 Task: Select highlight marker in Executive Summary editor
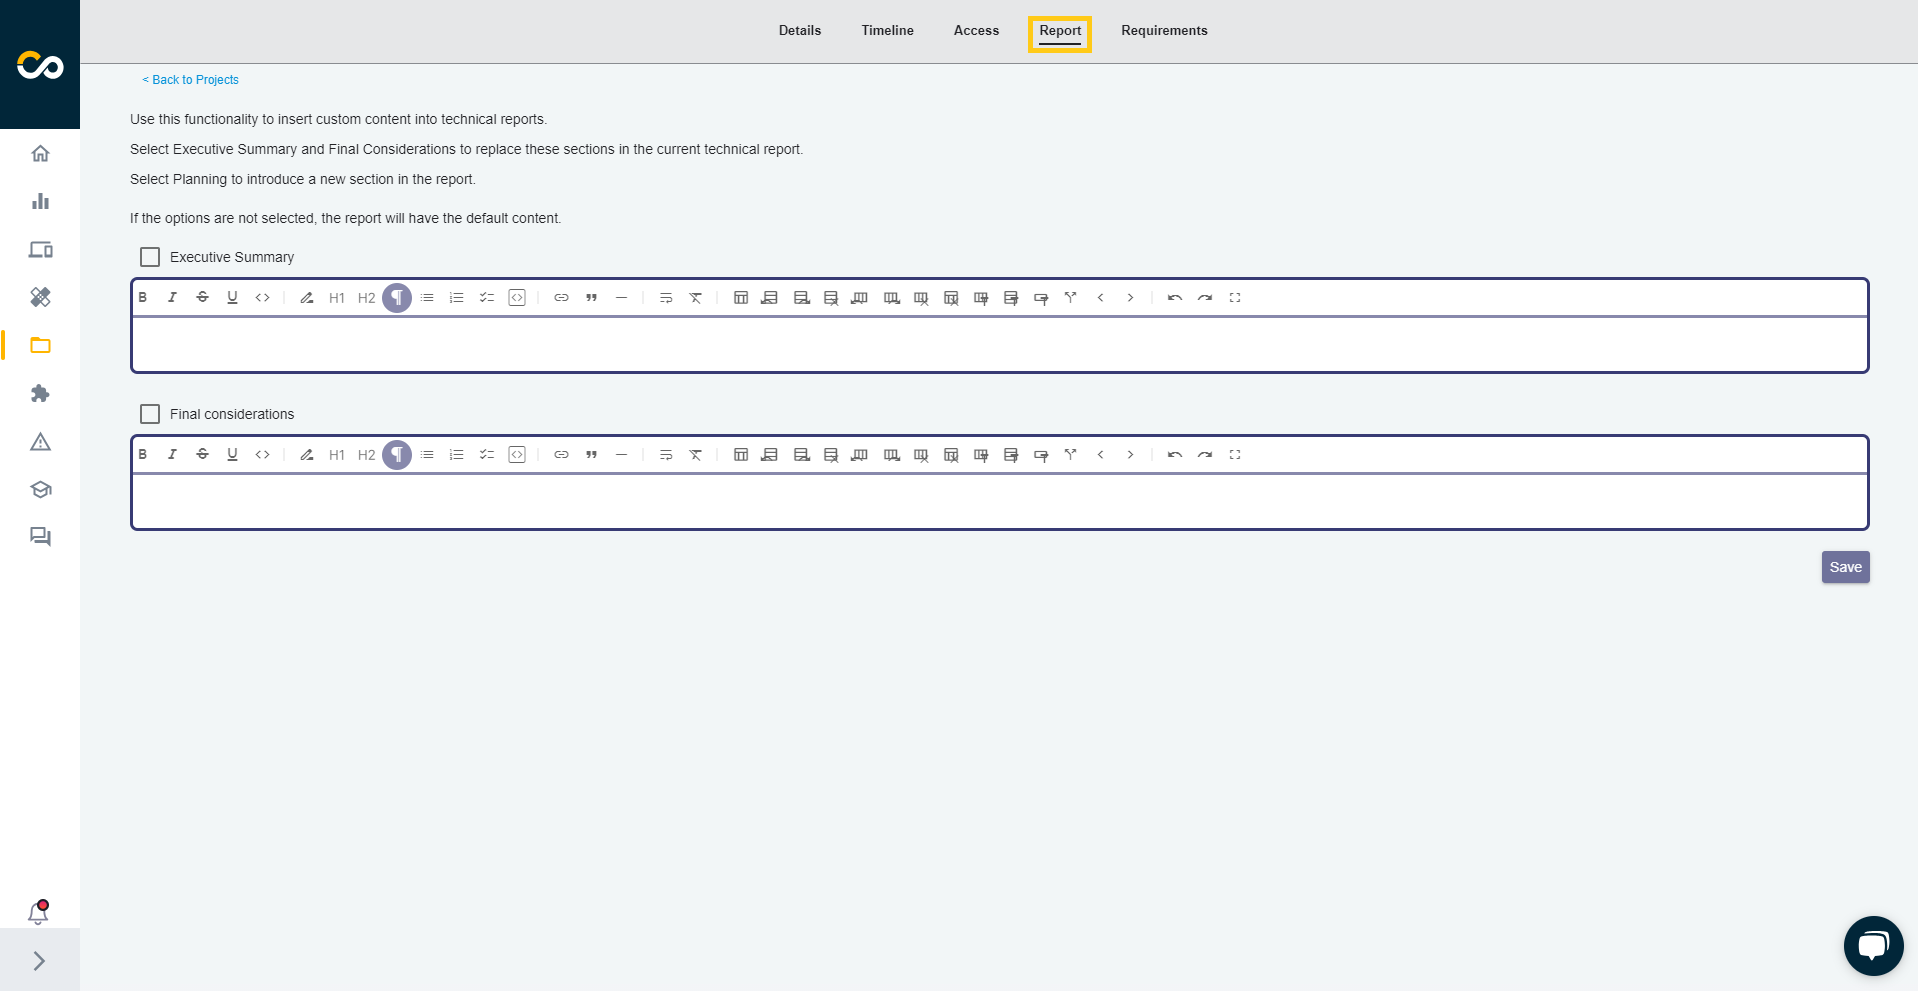tap(307, 298)
